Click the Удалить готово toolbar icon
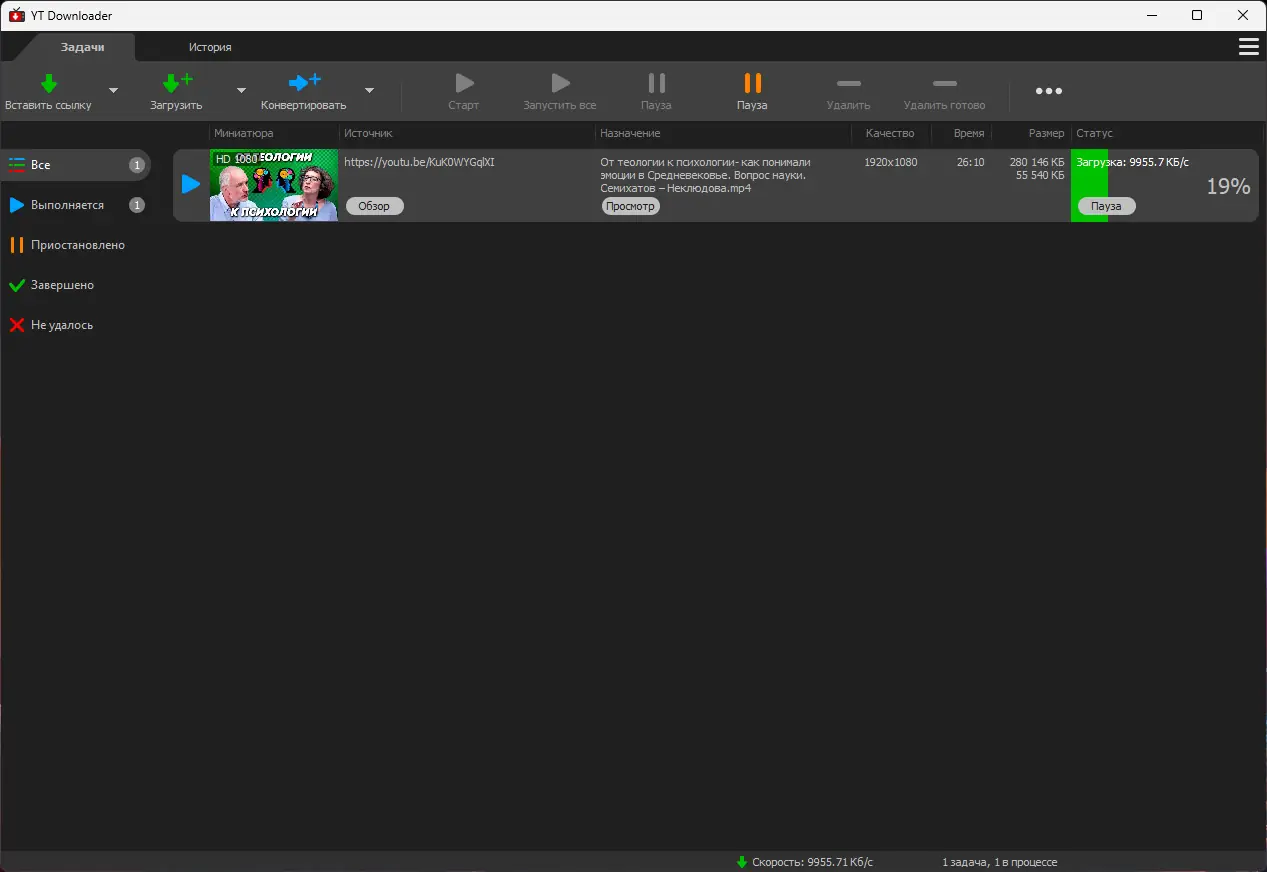Screen dimensions: 1267x872 944,83
